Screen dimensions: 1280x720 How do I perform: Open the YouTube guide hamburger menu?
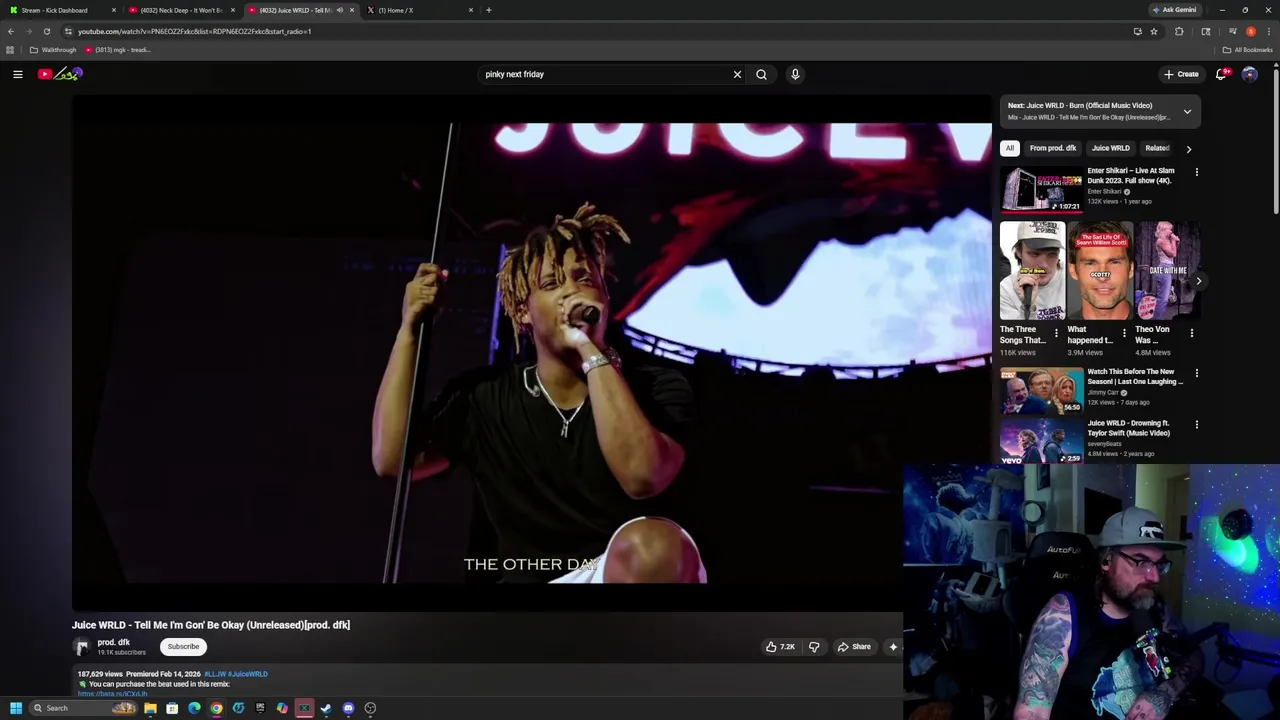[18, 74]
